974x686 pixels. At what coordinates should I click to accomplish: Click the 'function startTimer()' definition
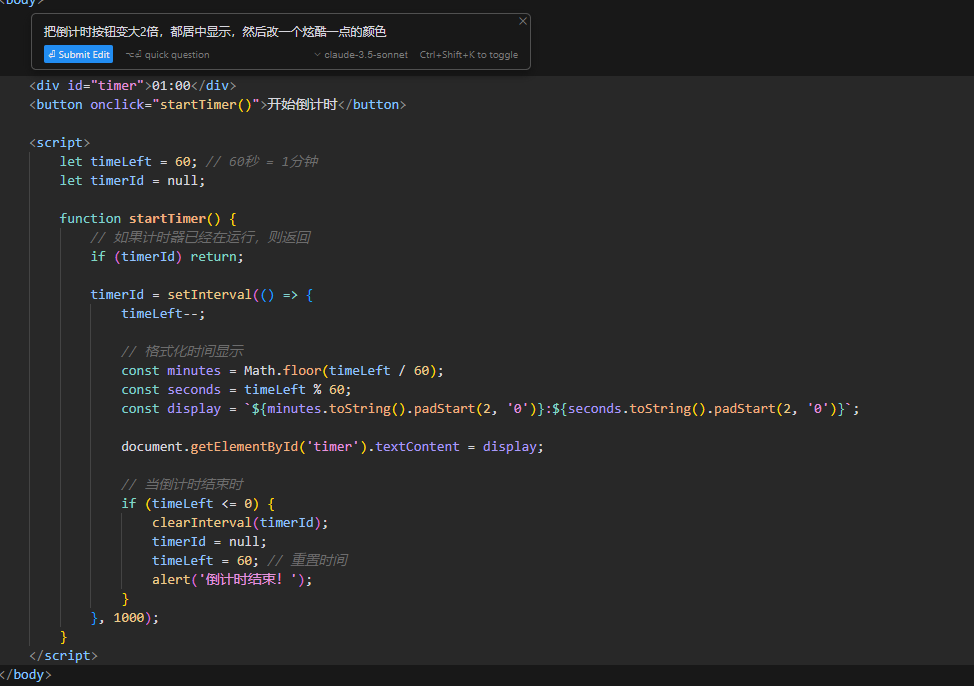click(x=148, y=219)
